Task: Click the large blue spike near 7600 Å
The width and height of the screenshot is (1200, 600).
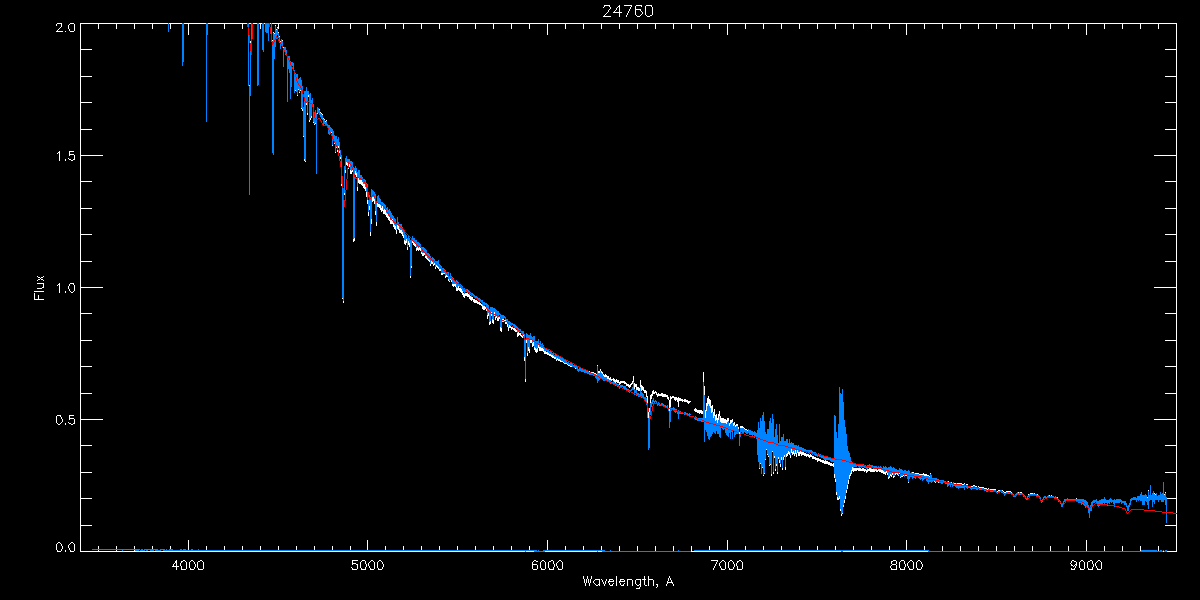Action: [841, 452]
